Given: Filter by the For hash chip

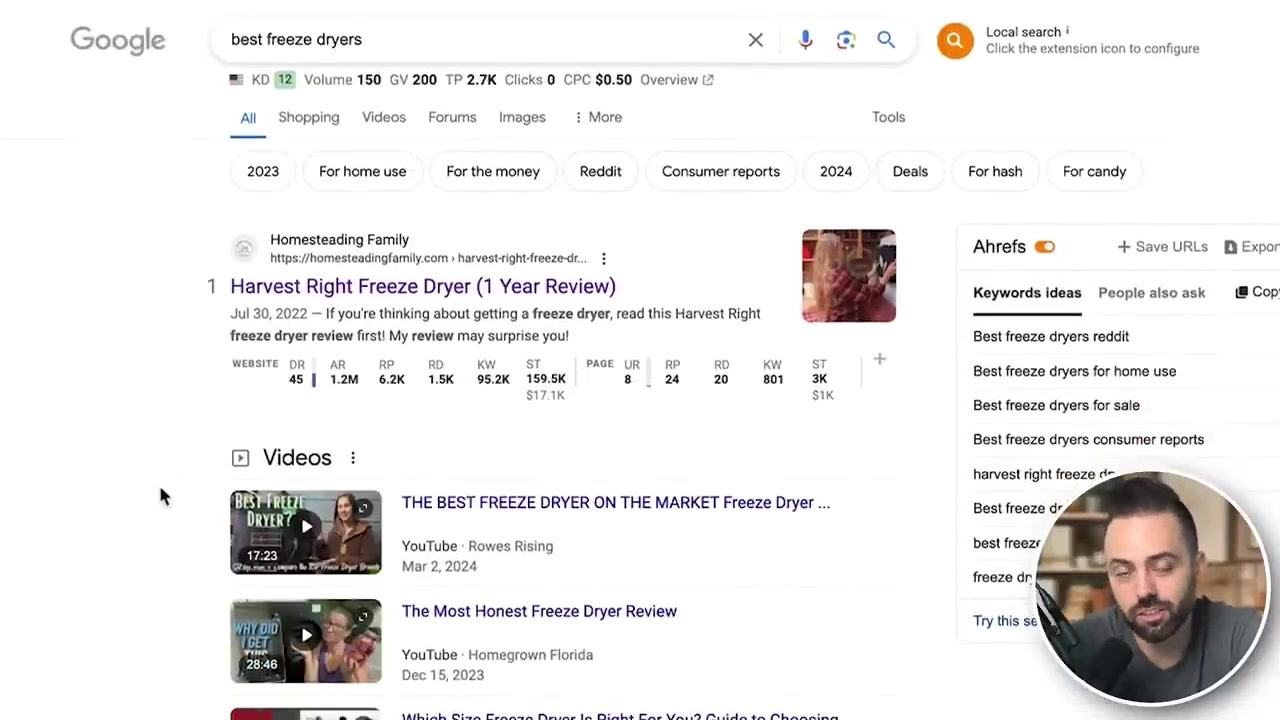Looking at the screenshot, I should coord(995,171).
